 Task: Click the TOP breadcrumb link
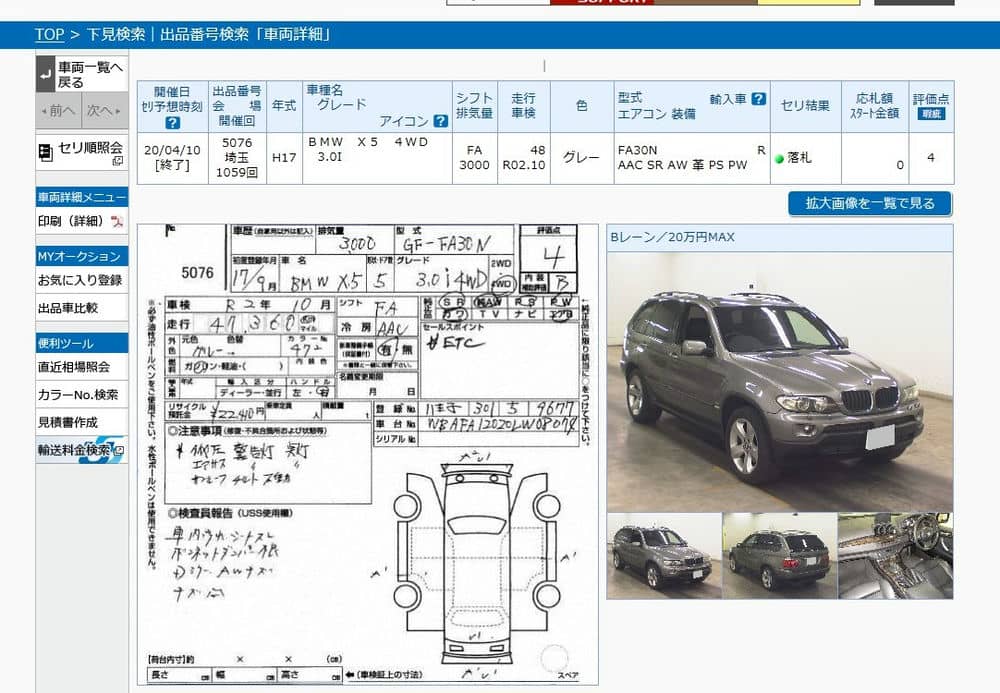pos(50,34)
